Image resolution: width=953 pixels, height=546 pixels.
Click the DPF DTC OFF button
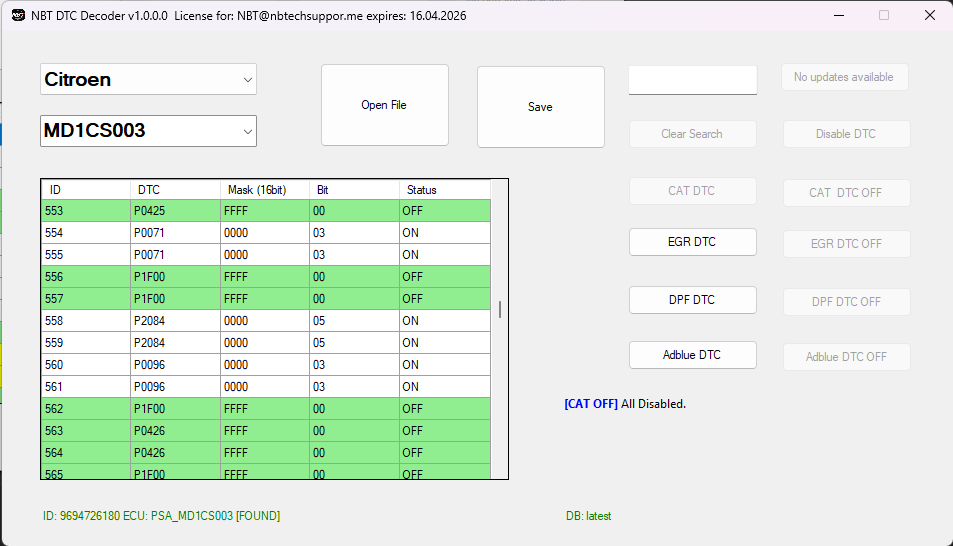pyautogui.click(x=846, y=302)
